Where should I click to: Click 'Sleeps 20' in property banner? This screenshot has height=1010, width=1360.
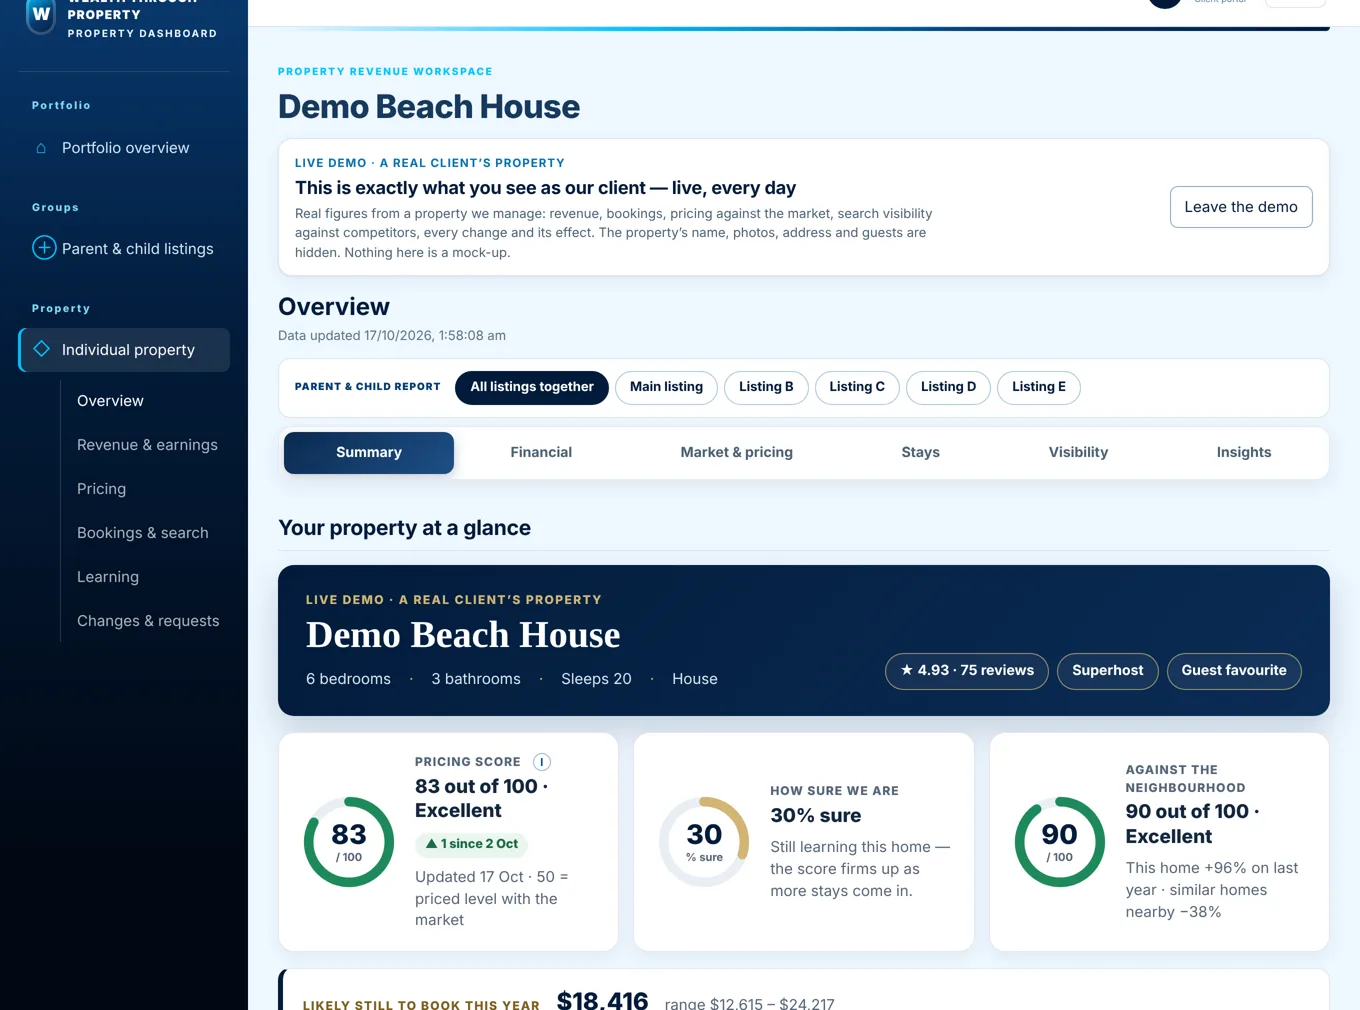(596, 679)
